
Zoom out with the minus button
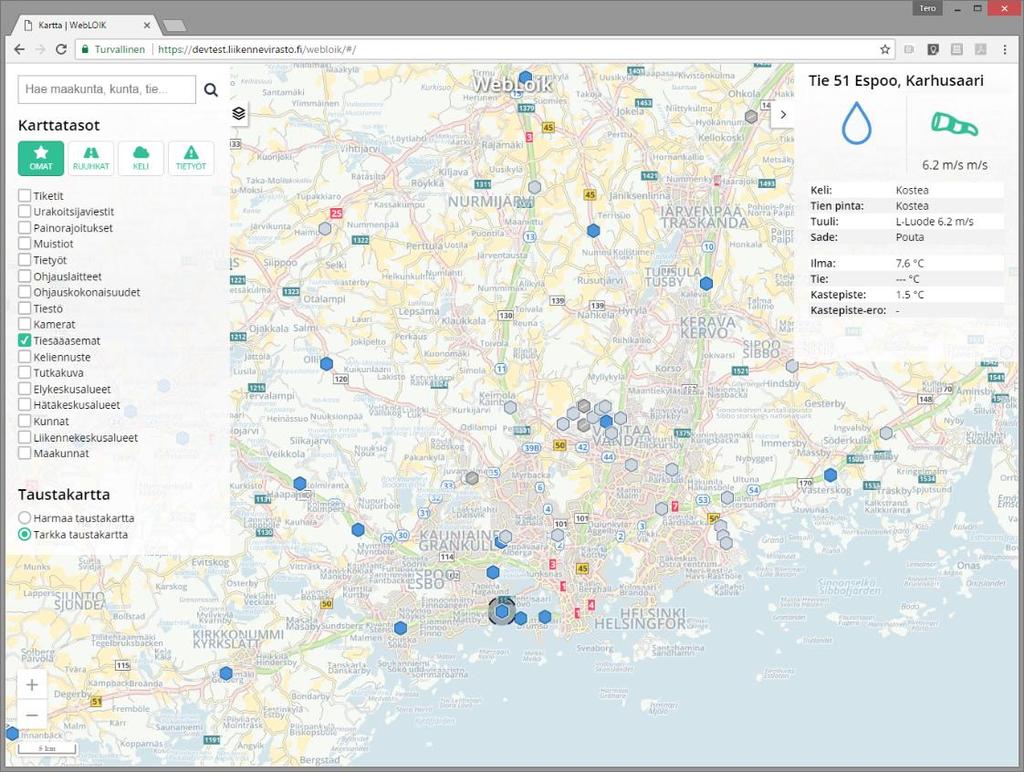point(31,715)
